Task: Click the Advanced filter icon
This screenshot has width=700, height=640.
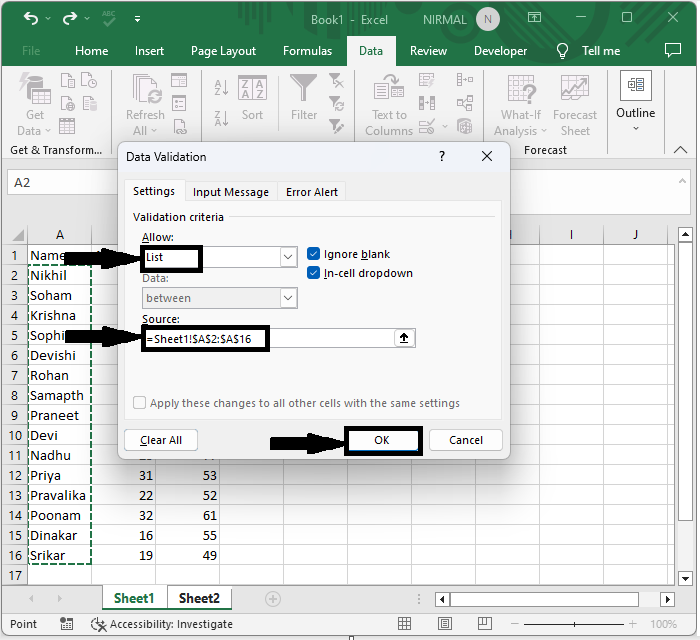Action: (x=336, y=126)
